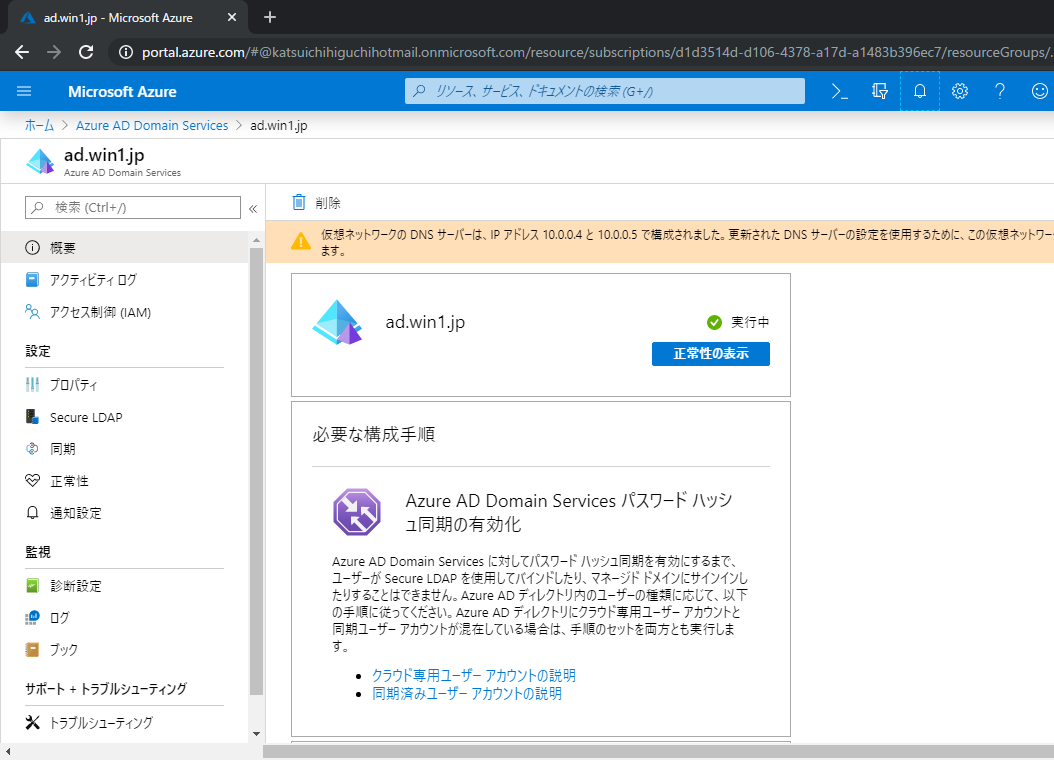
Task: Click the 同期 sync icon
Action: [x=32, y=449]
